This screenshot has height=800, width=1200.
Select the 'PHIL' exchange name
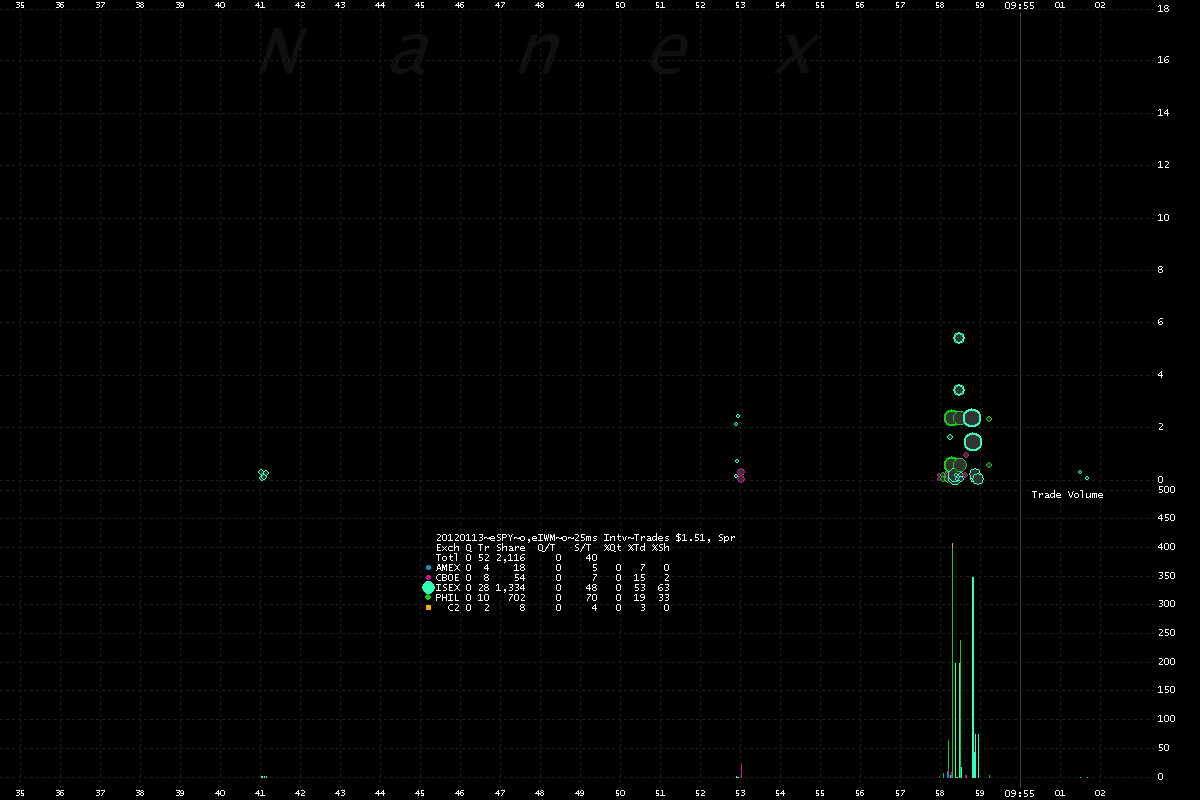click(x=448, y=597)
